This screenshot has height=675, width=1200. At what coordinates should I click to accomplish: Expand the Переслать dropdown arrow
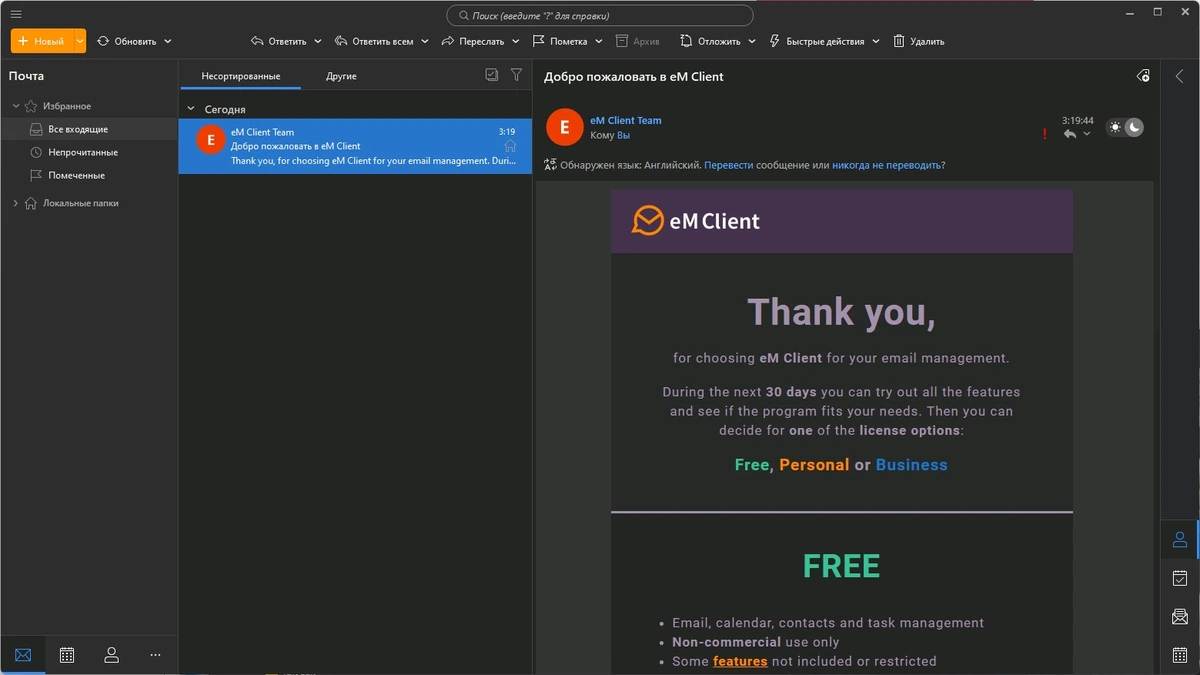[516, 41]
